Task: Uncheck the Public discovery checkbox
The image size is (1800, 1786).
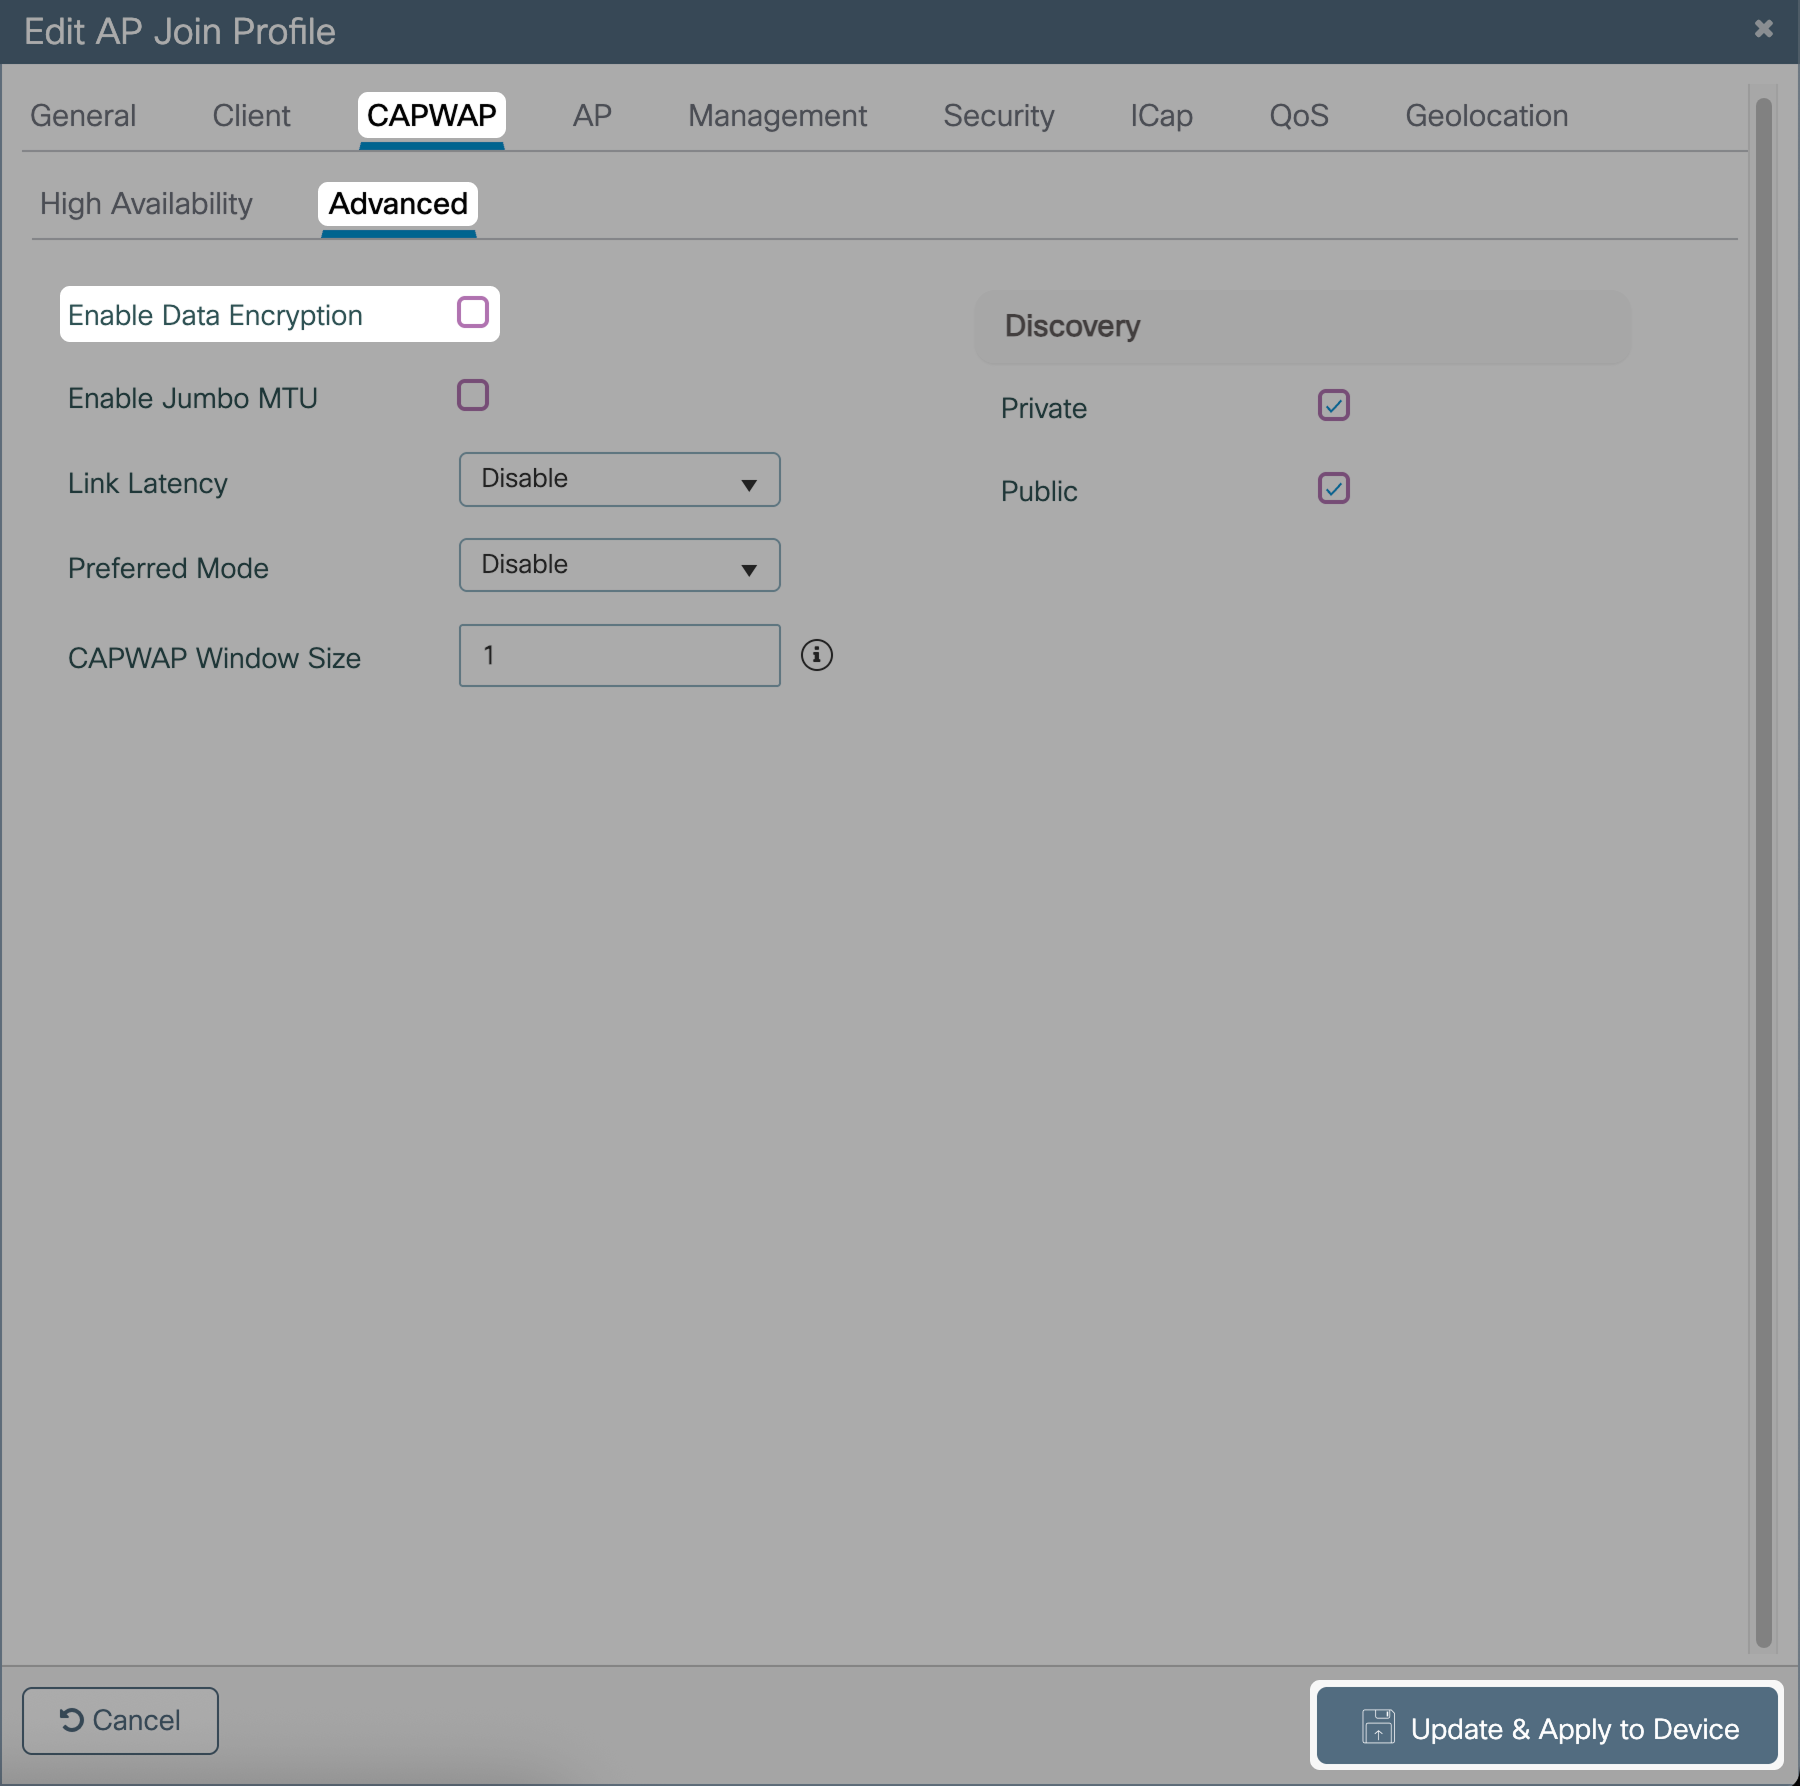Action: pos(1333,488)
